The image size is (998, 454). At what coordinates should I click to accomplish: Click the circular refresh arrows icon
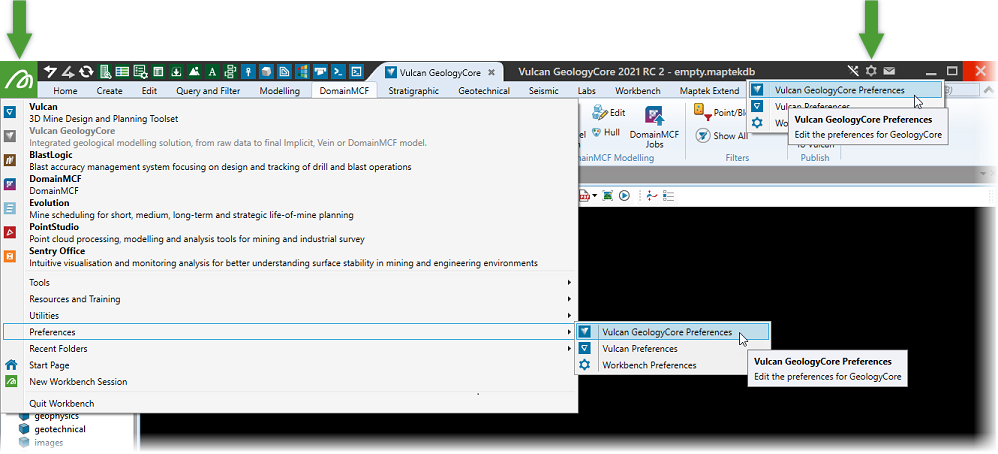point(86,72)
